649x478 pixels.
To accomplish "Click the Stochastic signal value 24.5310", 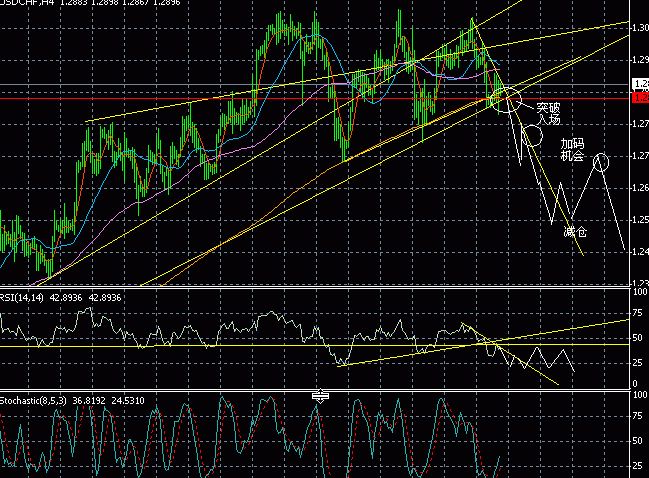I will pos(128,401).
